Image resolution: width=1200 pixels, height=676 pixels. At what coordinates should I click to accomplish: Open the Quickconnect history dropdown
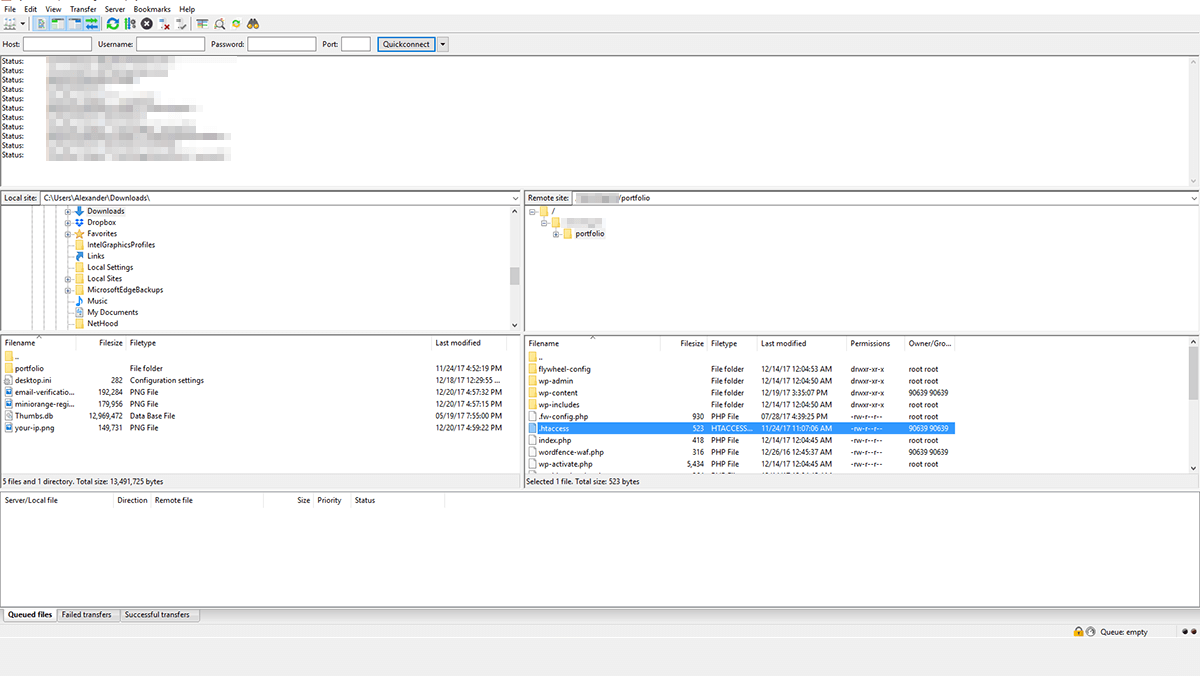(x=443, y=44)
